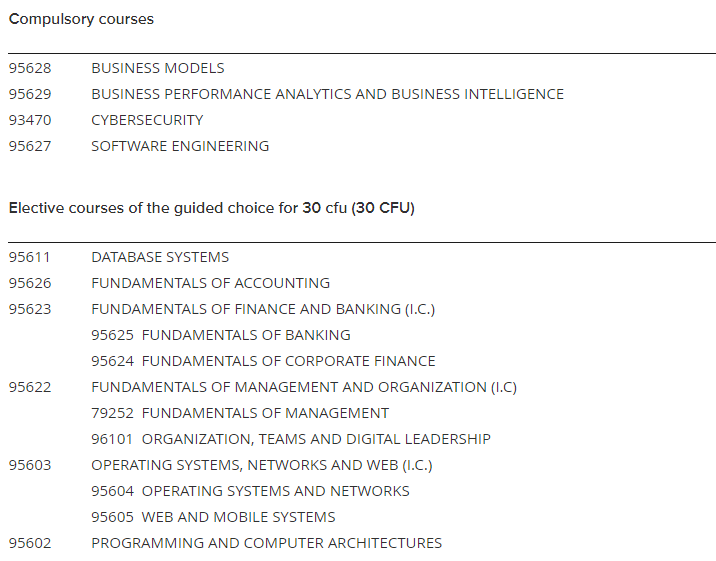Open the BUSINESS MODELS course

(158, 68)
